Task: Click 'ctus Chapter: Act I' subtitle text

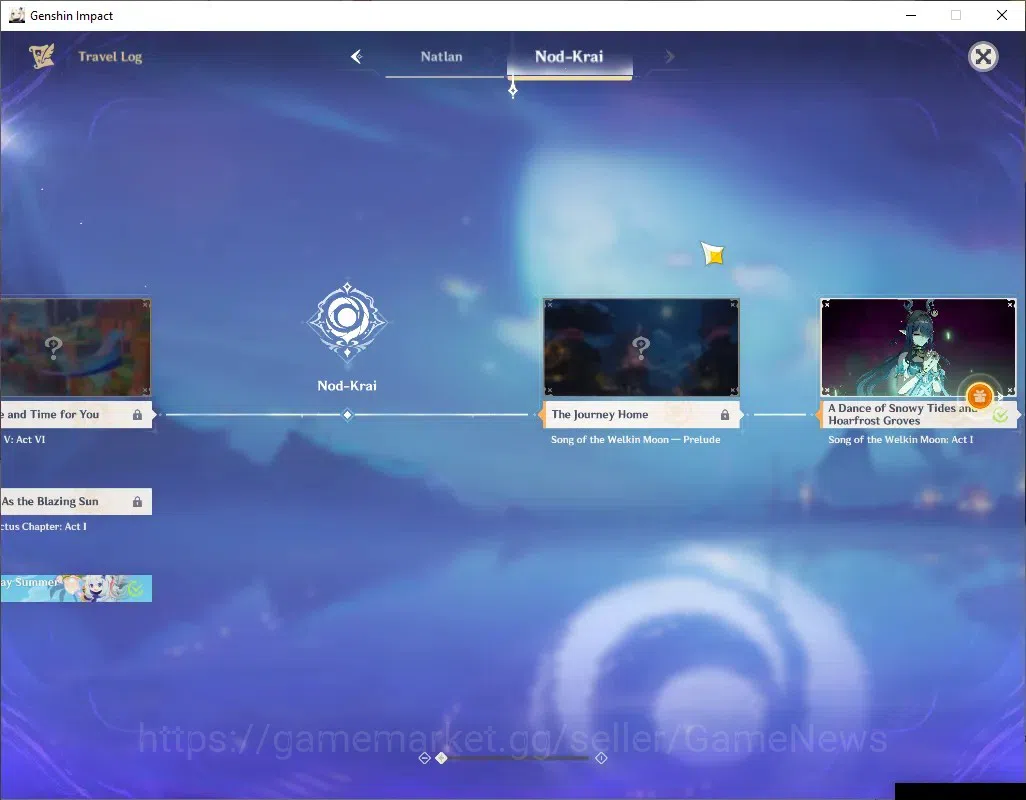Action: pyautogui.click(x=43, y=527)
